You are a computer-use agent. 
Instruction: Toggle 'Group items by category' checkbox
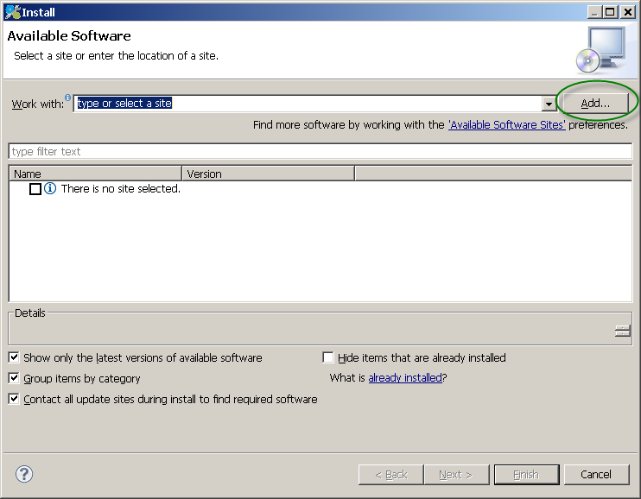(14, 378)
